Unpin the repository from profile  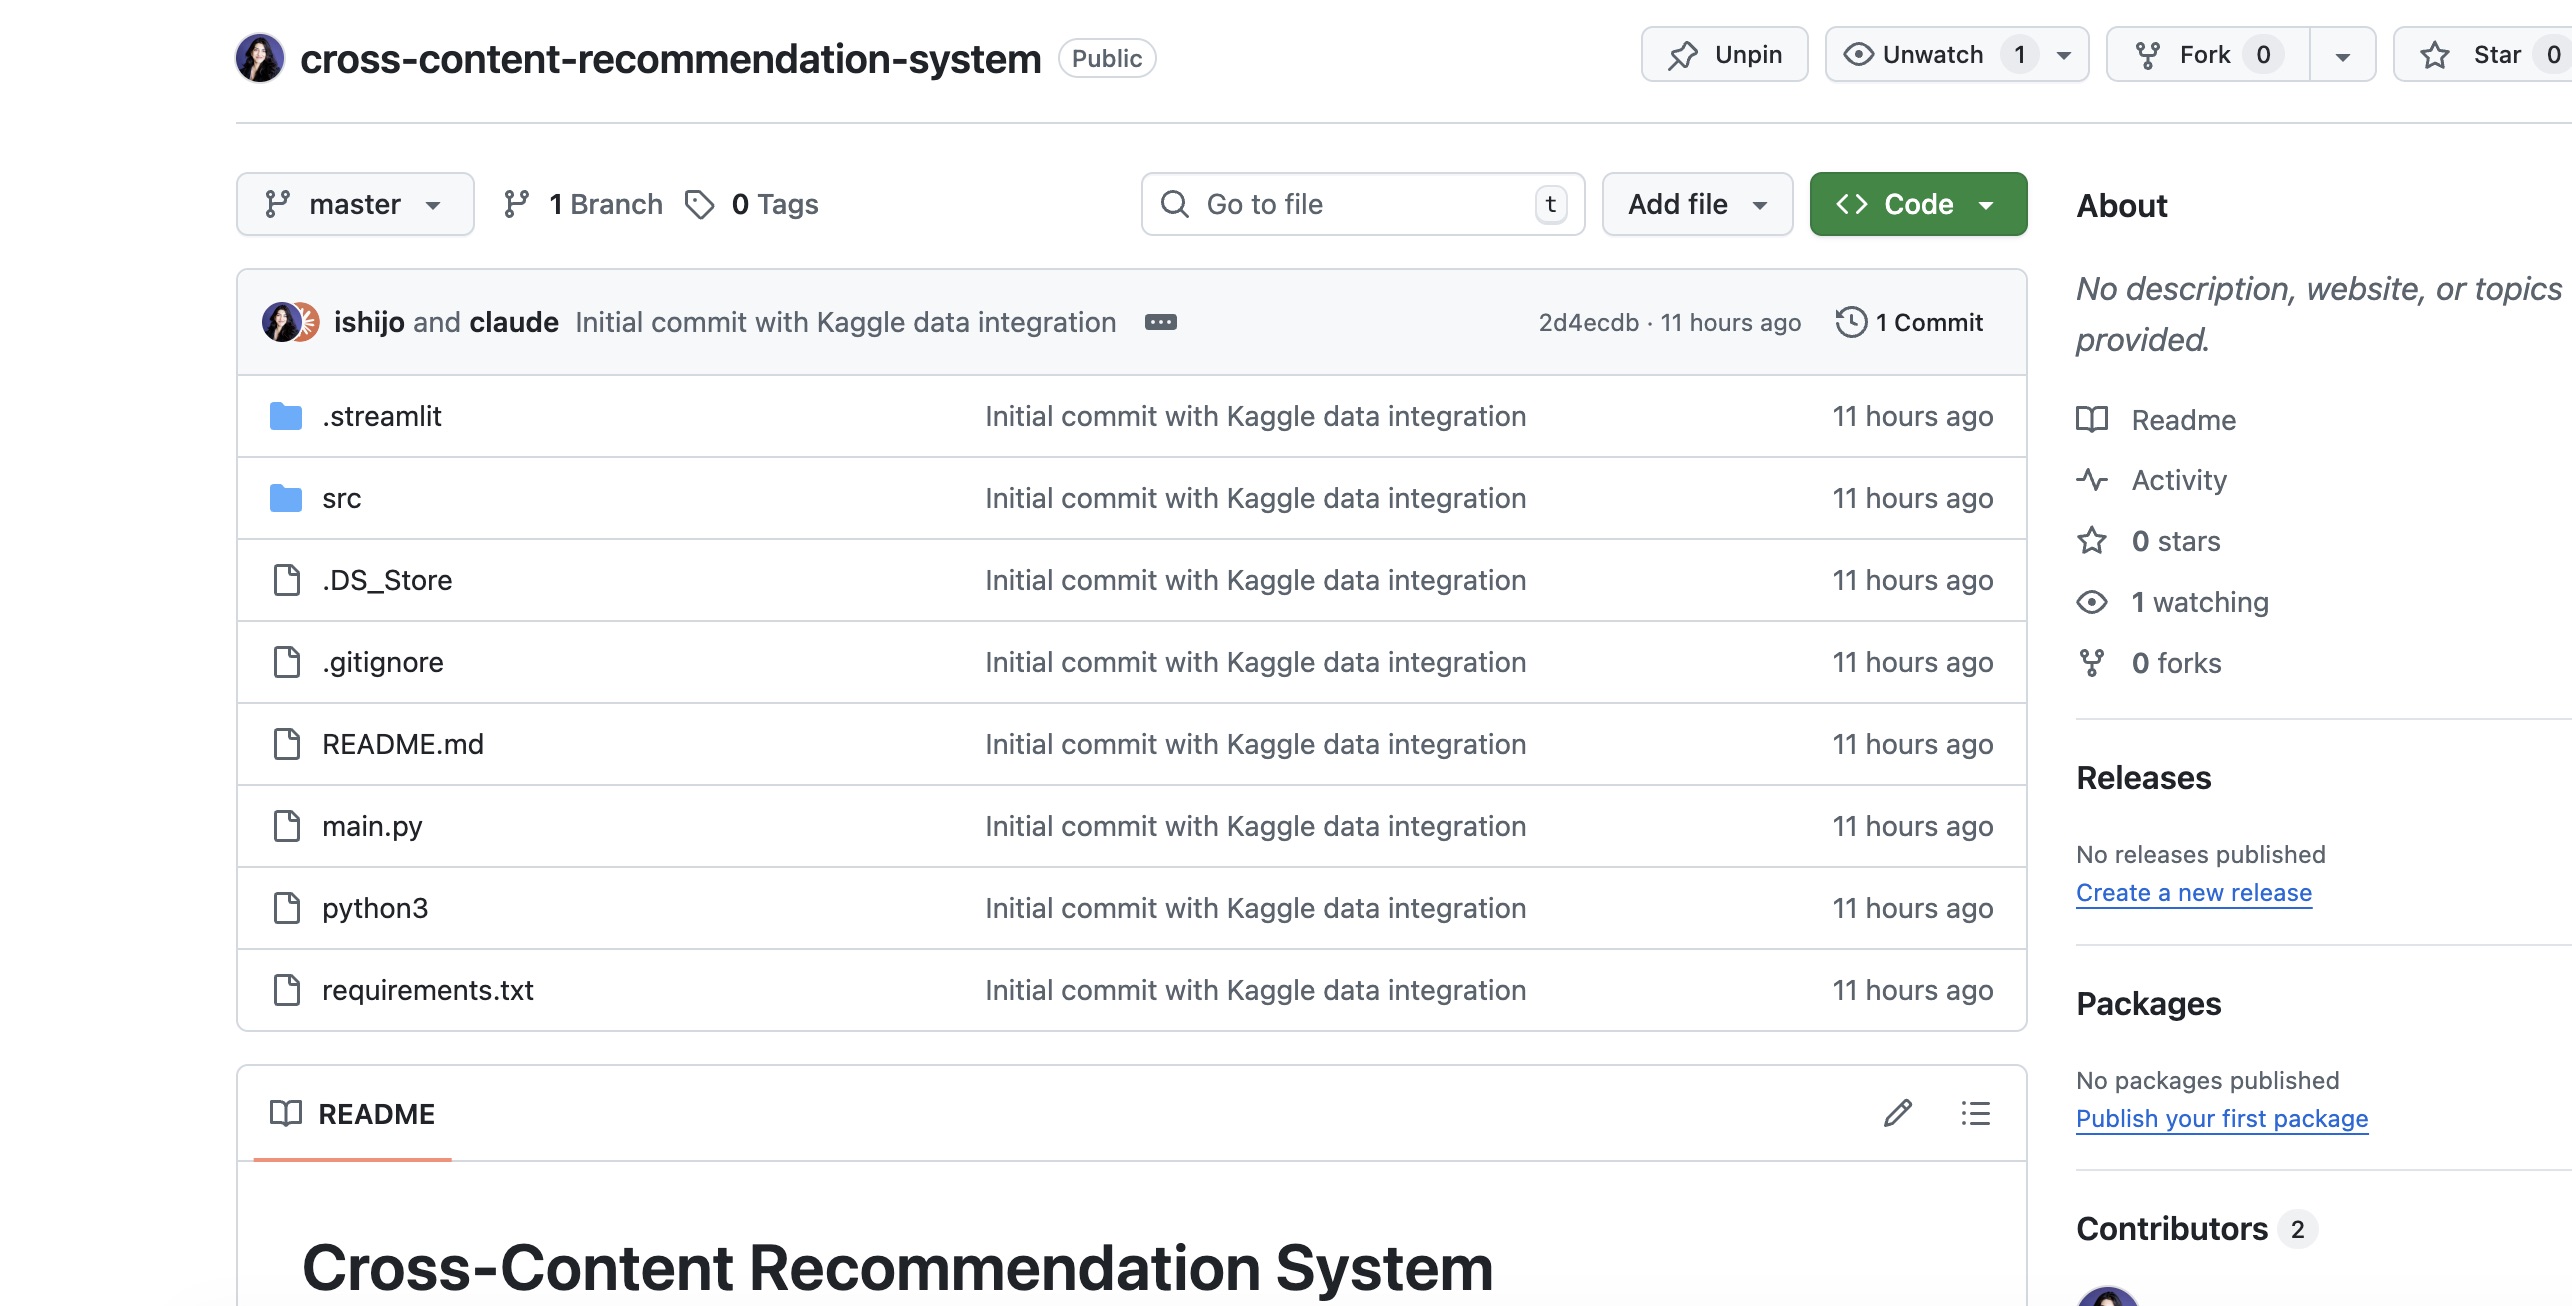point(1723,54)
